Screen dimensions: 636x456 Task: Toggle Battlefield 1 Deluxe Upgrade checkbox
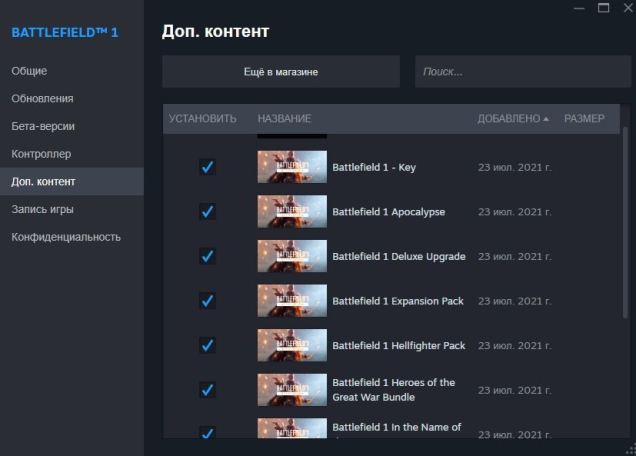tap(207, 256)
